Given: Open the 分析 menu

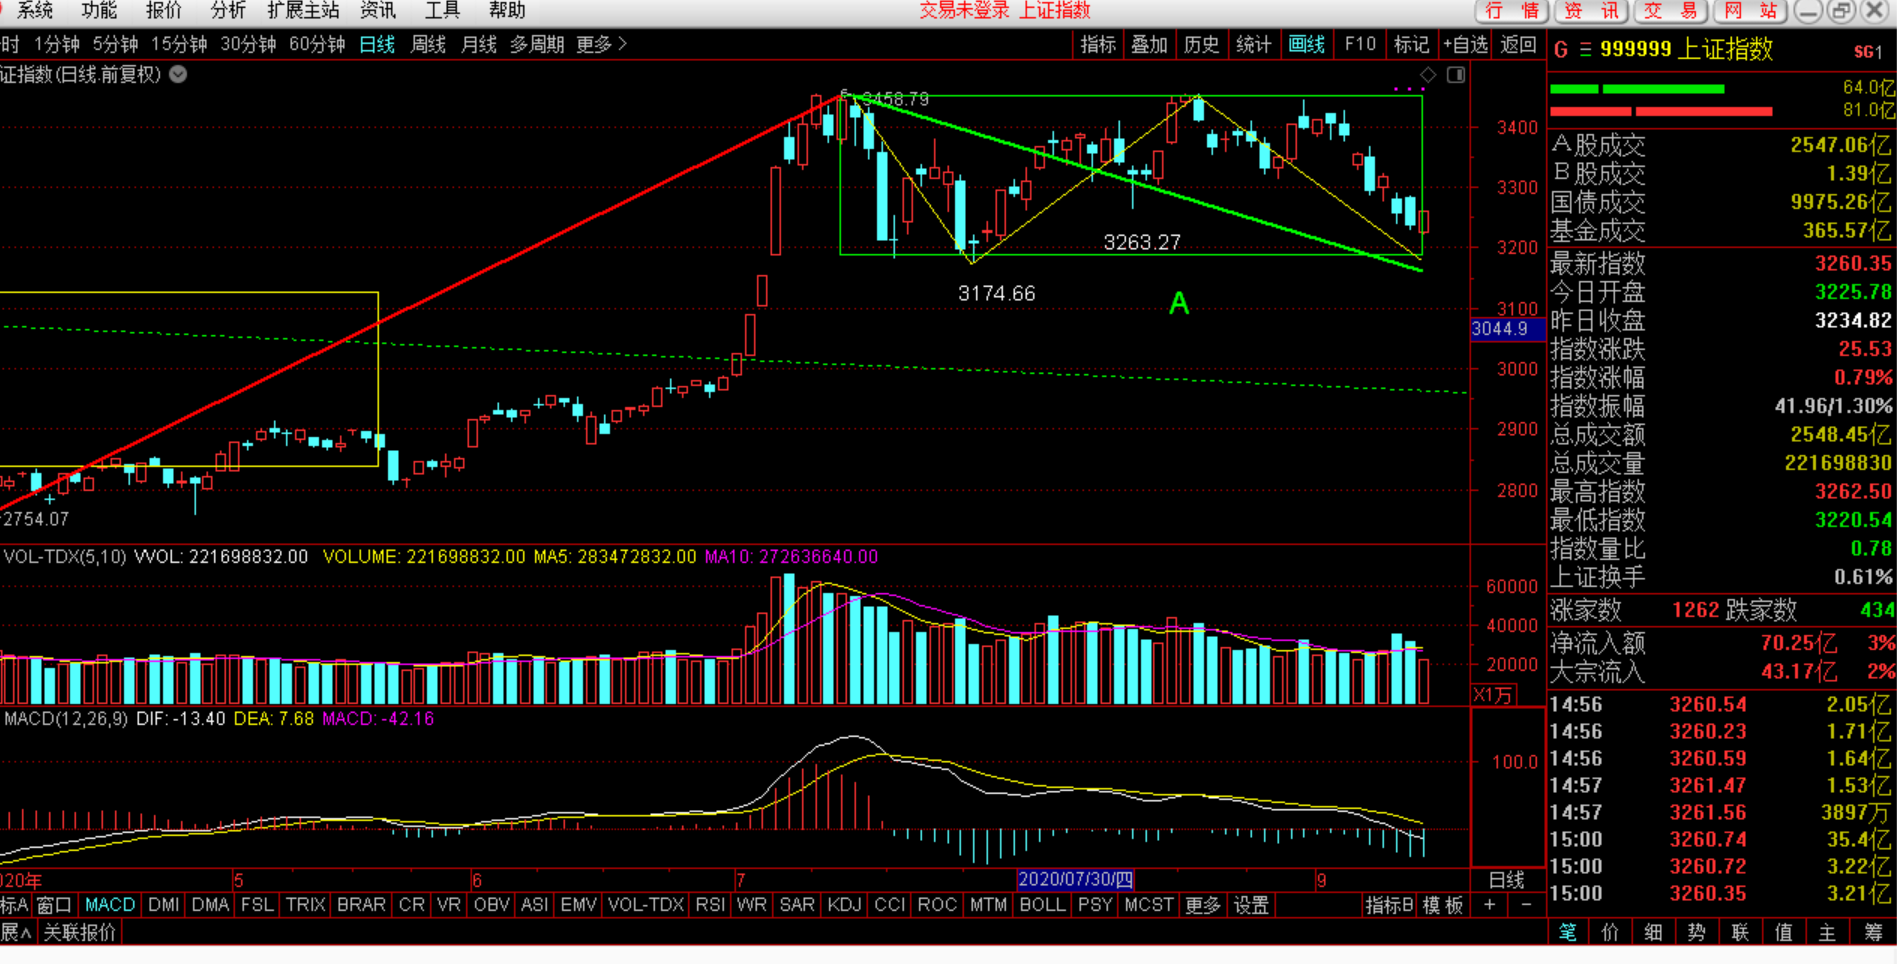Looking at the screenshot, I should 228,11.
